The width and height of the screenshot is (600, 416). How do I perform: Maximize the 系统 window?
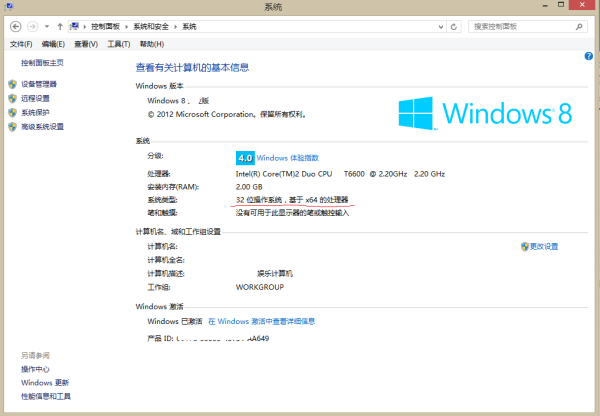click(561, 5)
